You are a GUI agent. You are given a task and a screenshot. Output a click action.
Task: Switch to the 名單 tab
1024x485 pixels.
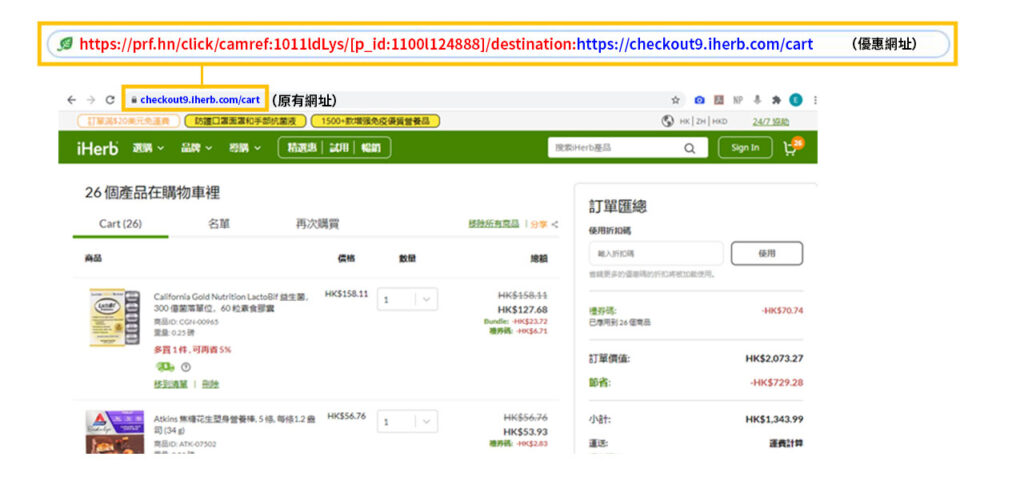click(219, 224)
